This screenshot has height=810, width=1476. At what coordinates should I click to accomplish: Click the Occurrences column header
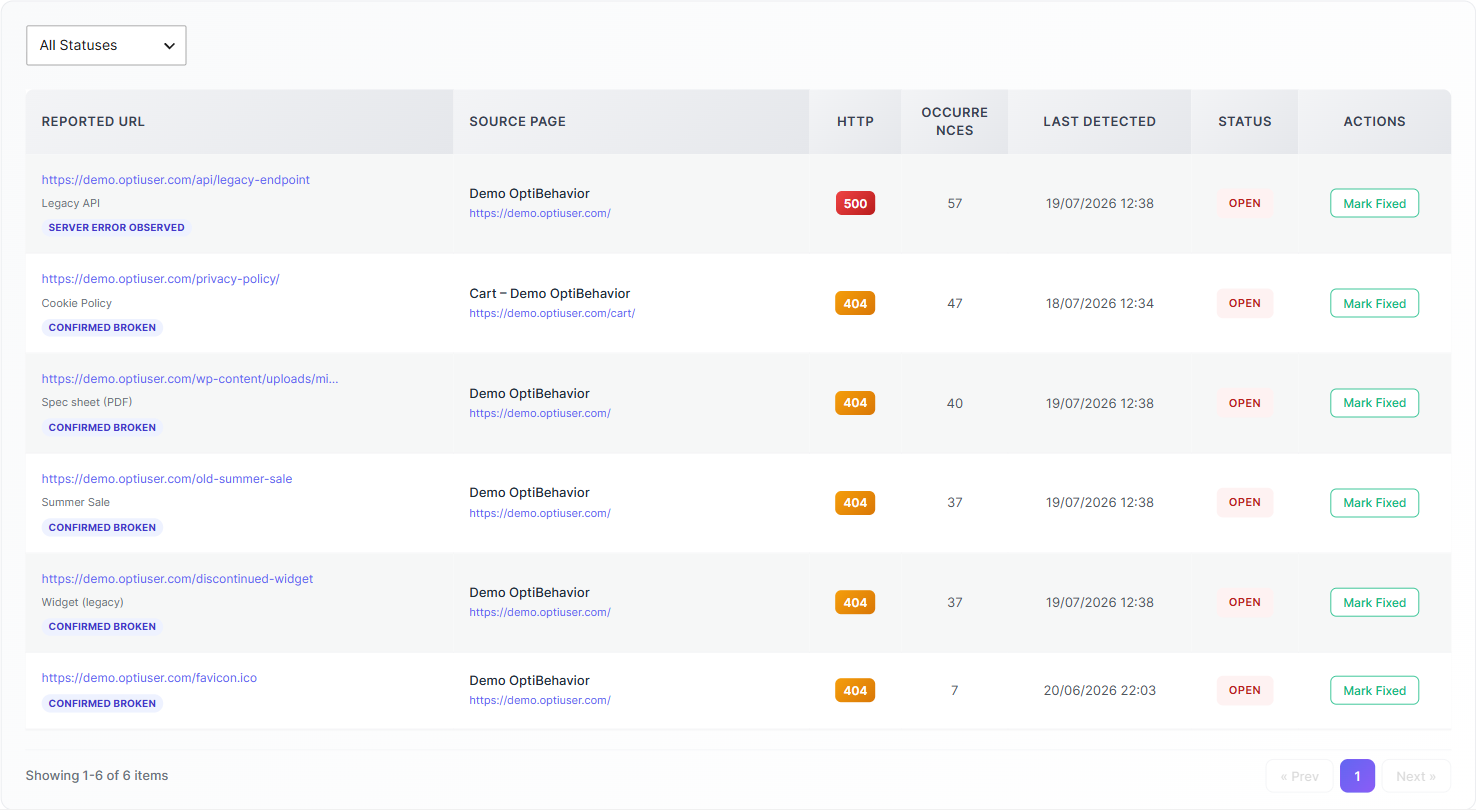[x=954, y=121]
